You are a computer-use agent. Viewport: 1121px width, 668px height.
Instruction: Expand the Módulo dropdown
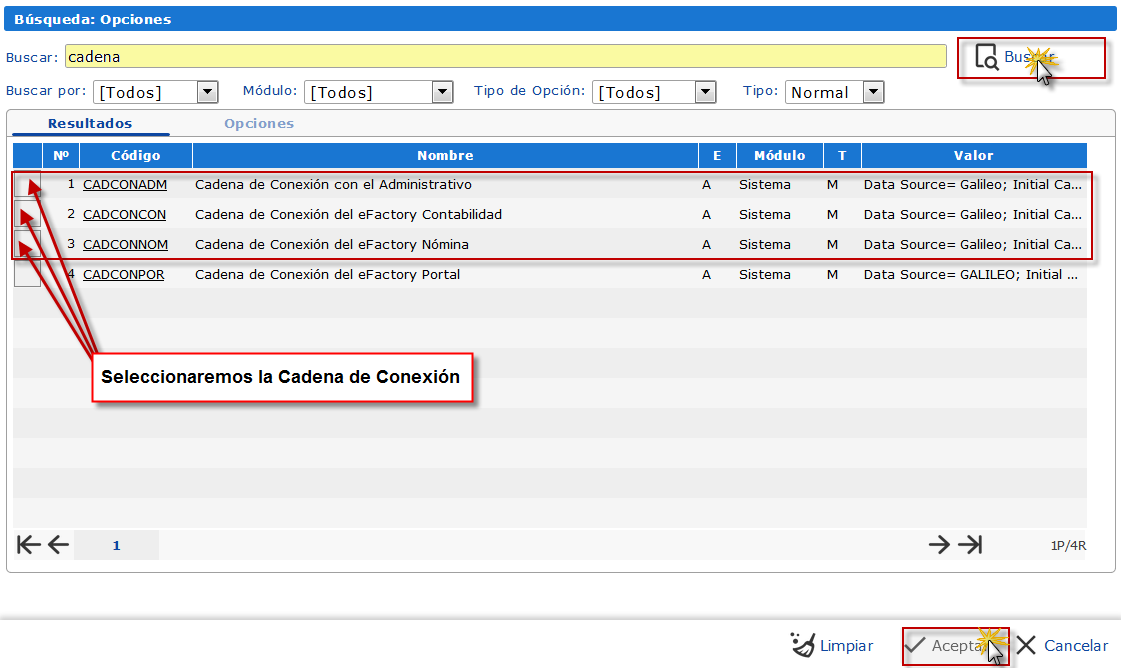point(442,92)
